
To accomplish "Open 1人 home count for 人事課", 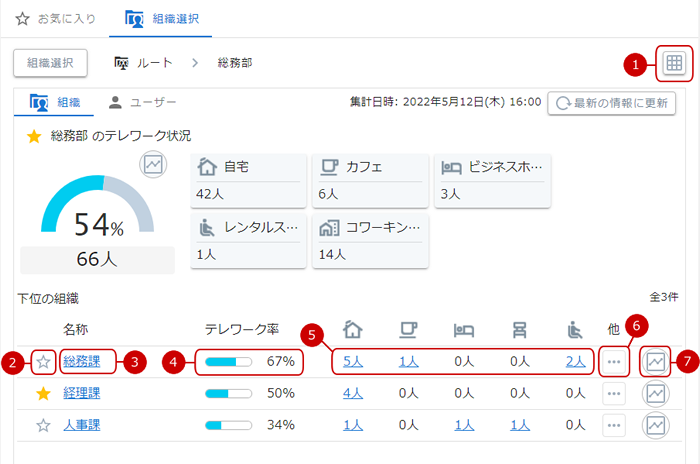I will coord(353,425).
